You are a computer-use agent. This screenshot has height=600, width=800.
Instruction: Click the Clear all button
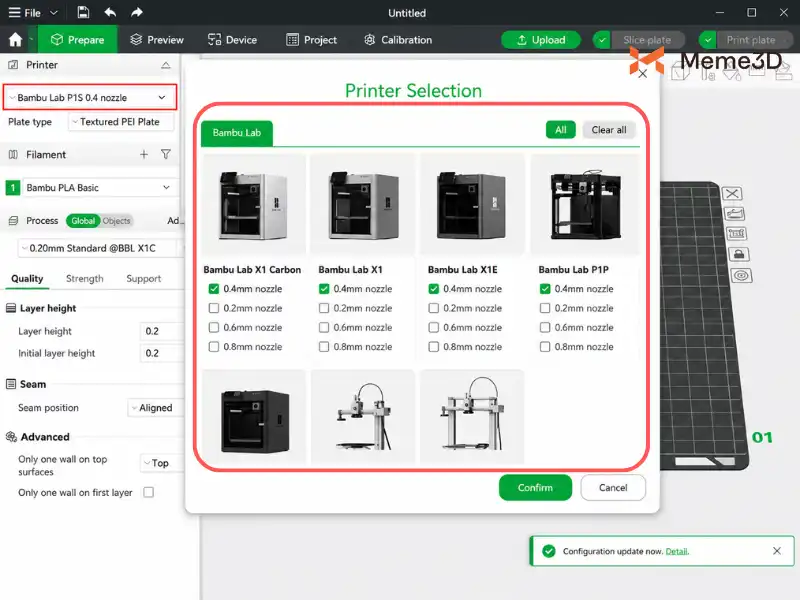pos(609,130)
